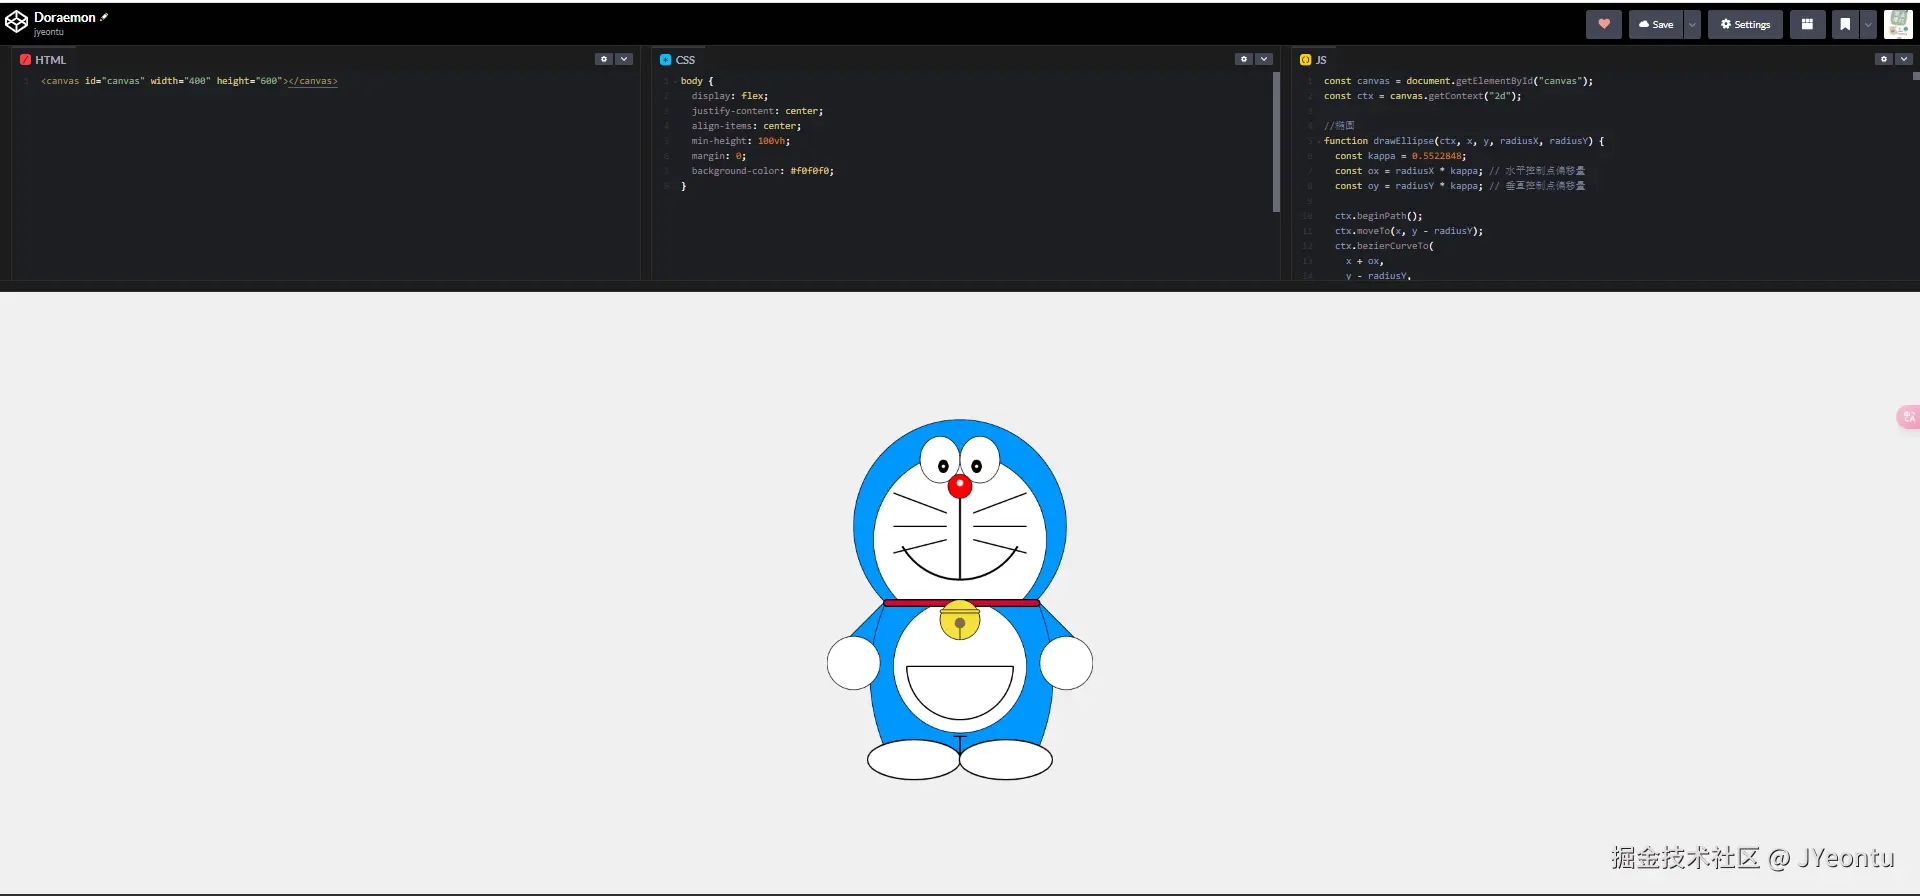
Task: Click the 'const kappa = 0.5522848' line
Action: (1401, 156)
